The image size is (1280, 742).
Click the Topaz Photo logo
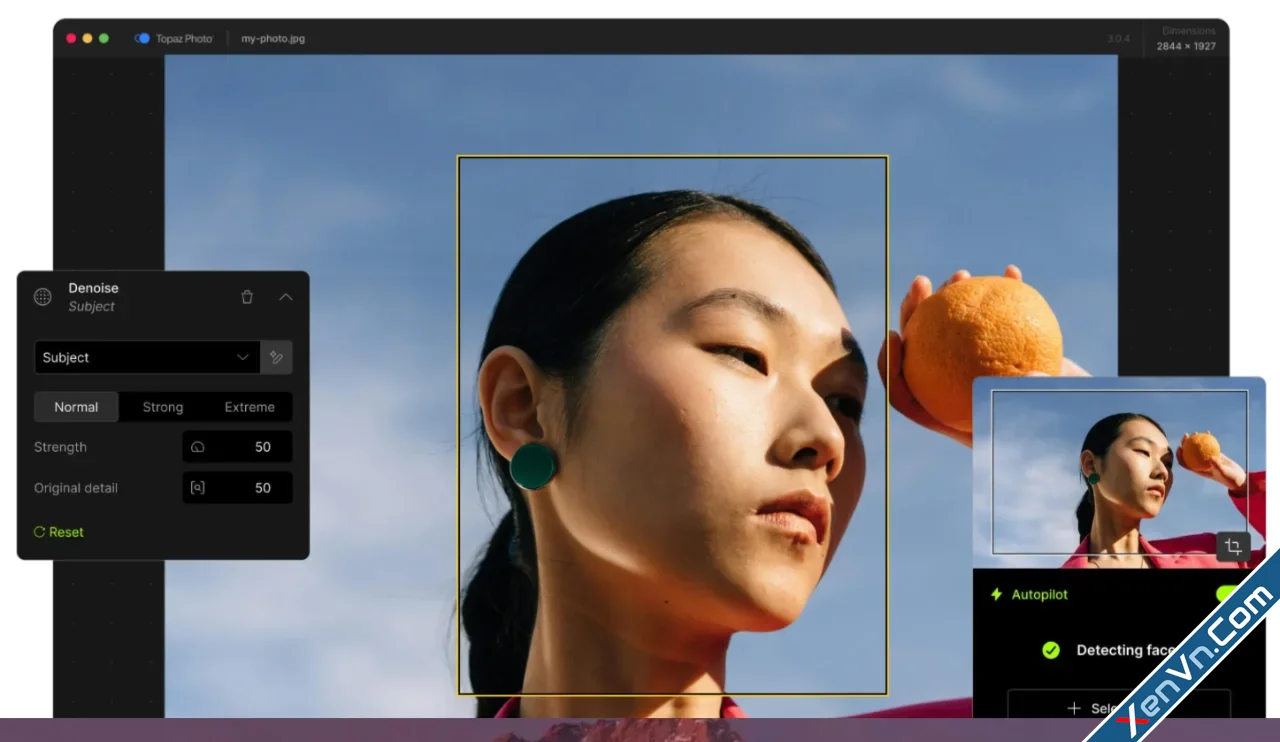coord(174,38)
